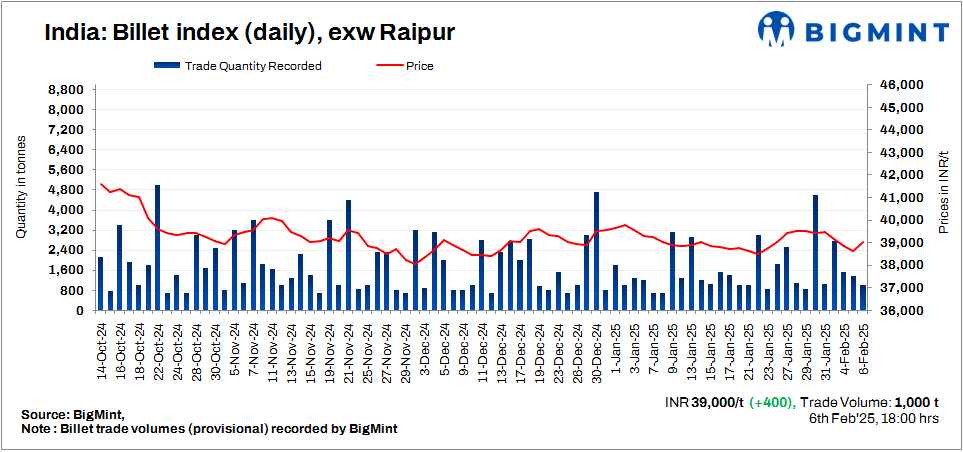Click the 6th Feb'25 18:00 hrs timestamp
Image resolution: width=963 pixels, height=452 pixels.
point(873,418)
